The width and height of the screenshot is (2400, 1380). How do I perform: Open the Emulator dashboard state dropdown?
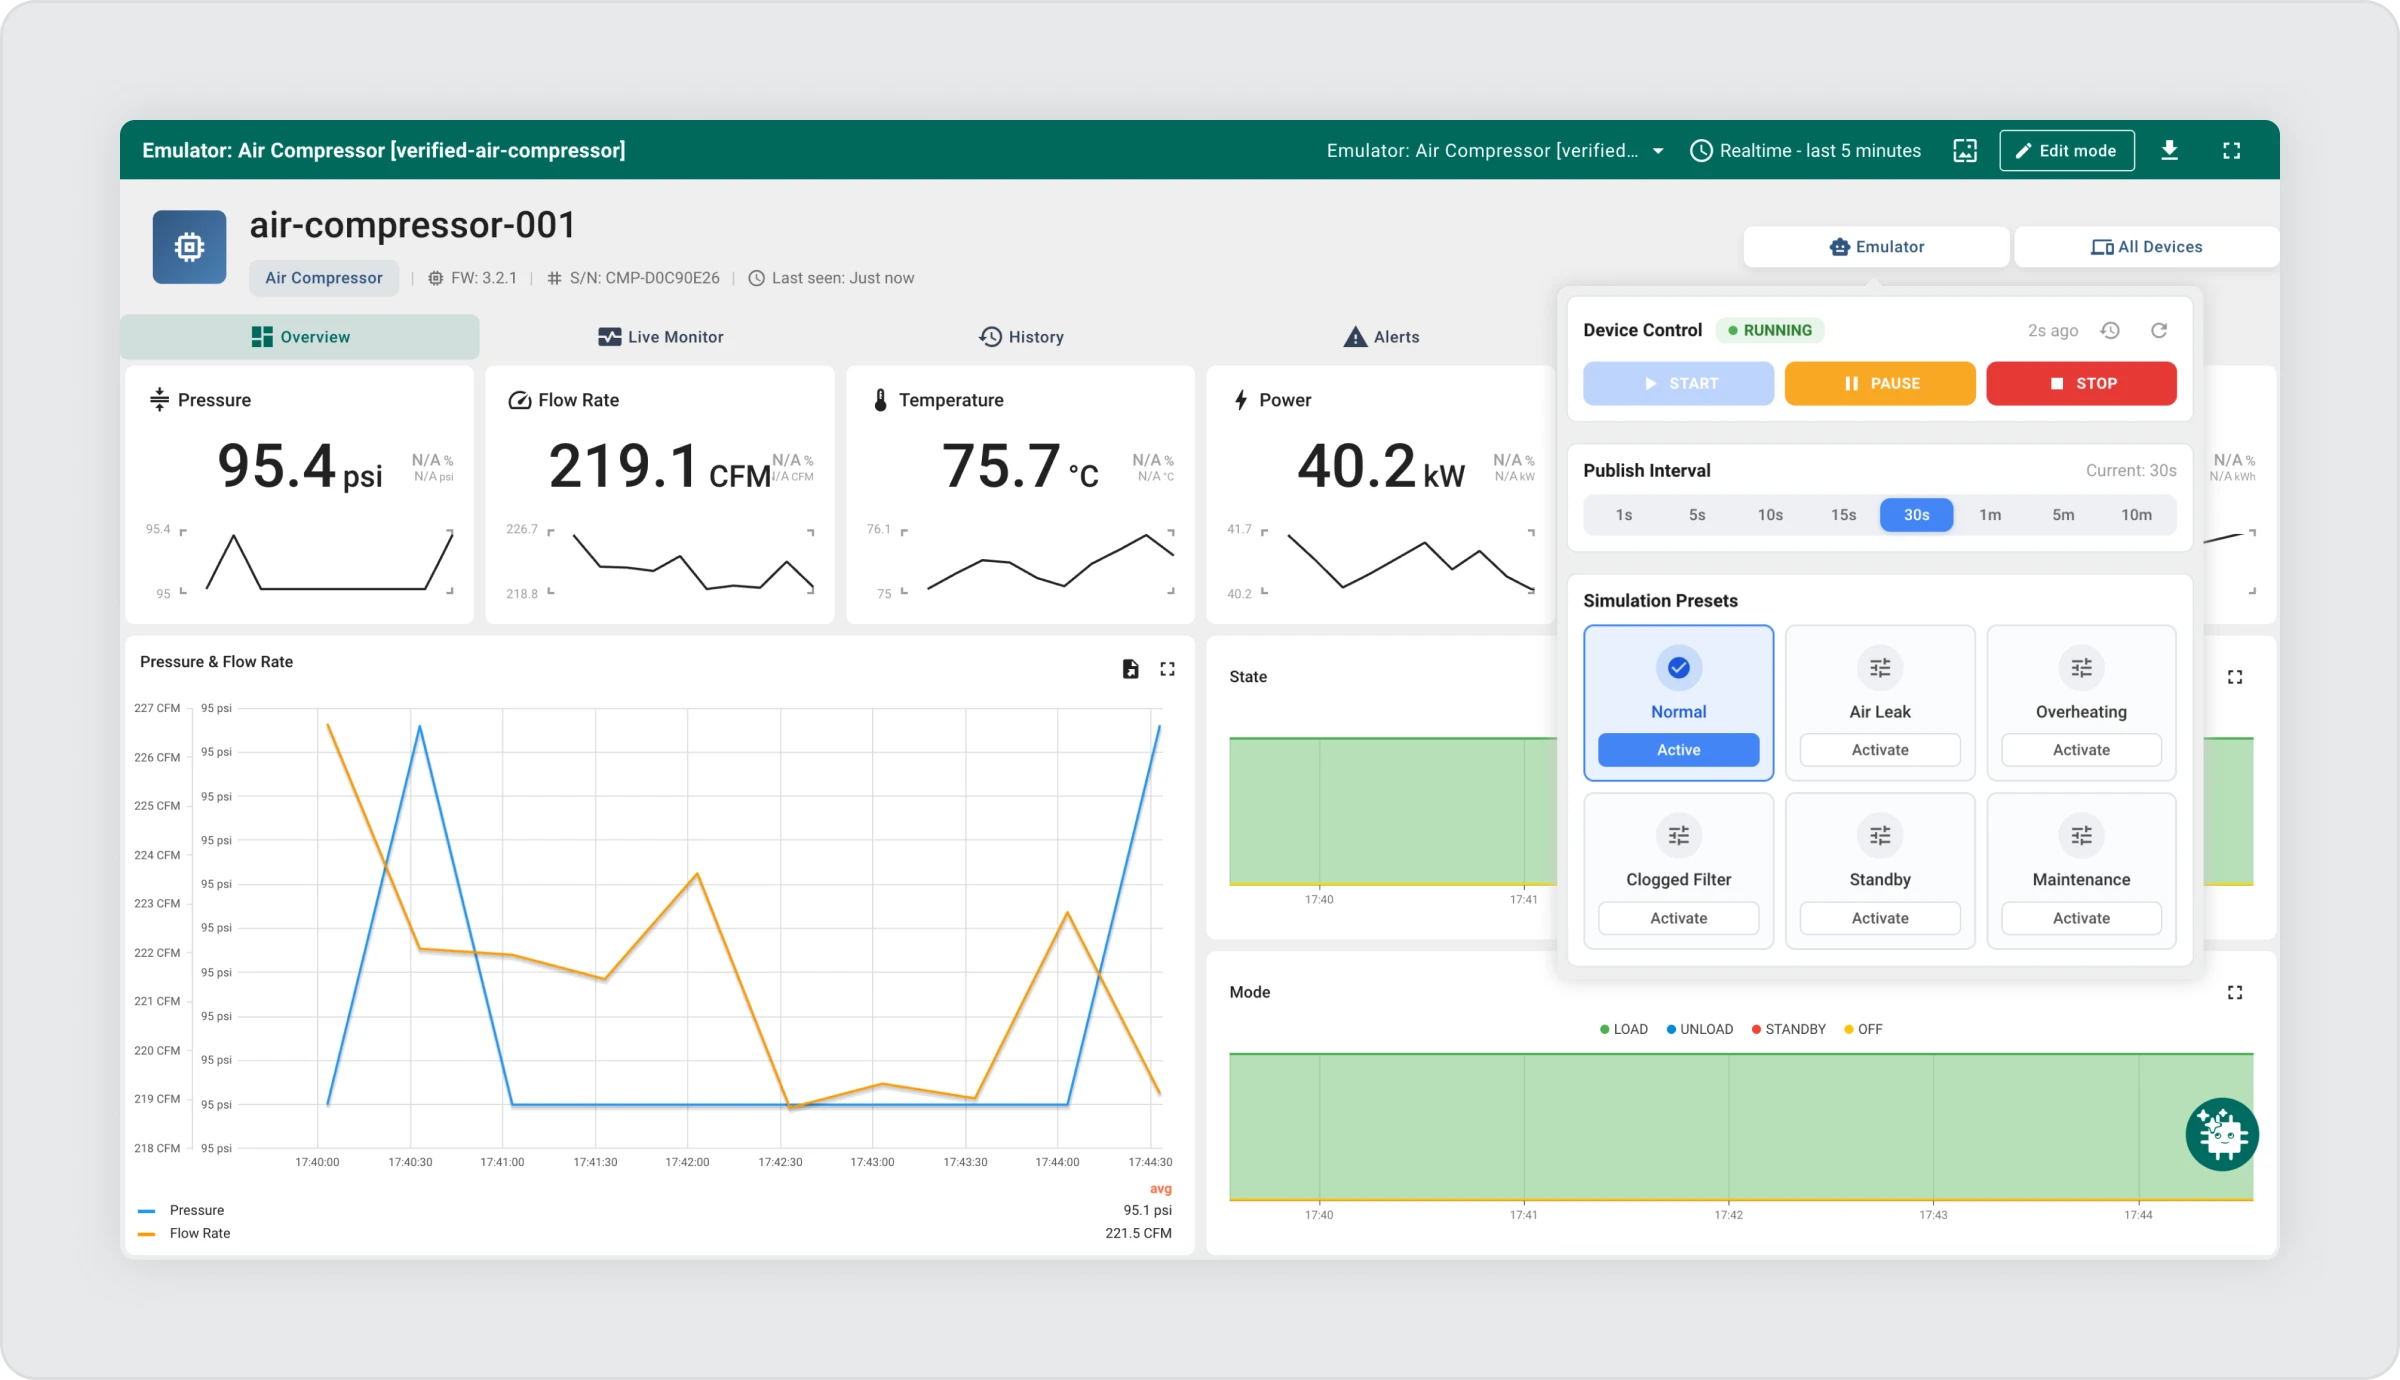coord(1494,150)
